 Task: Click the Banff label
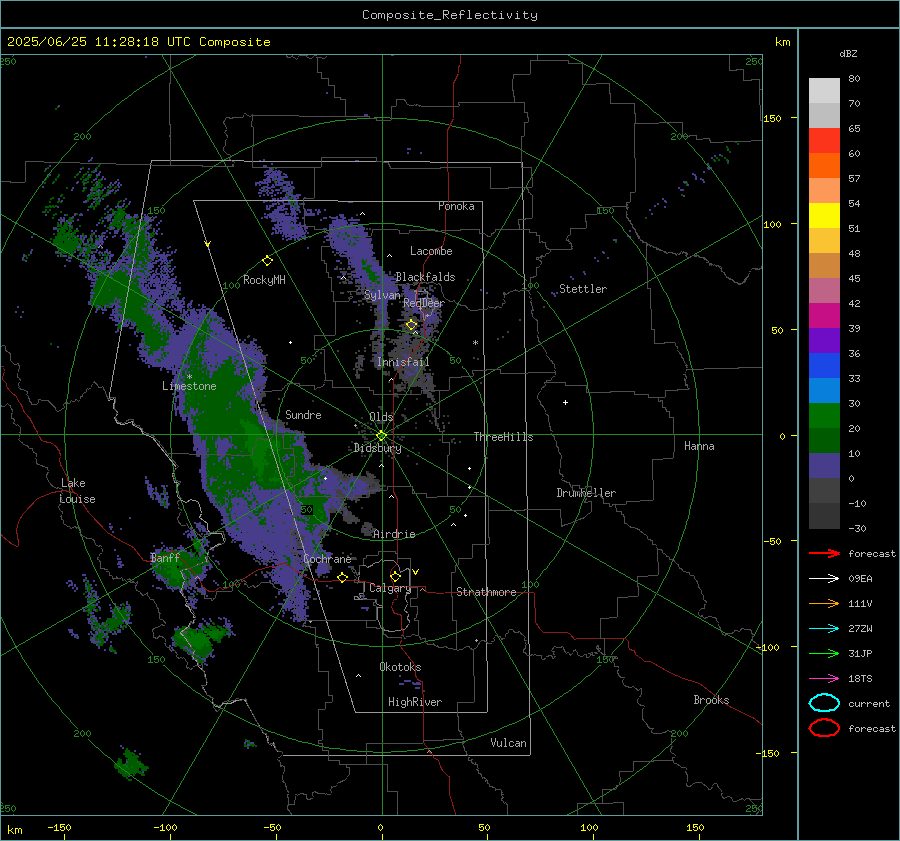pos(165,558)
